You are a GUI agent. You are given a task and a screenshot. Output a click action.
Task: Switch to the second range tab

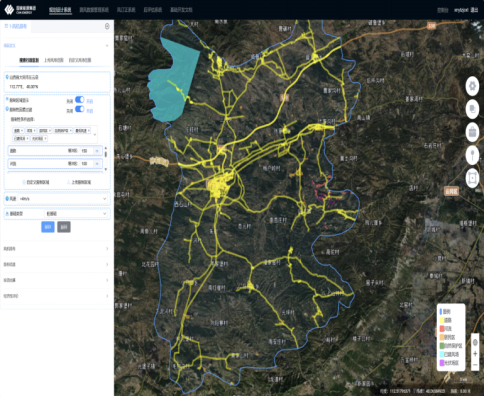(54, 60)
